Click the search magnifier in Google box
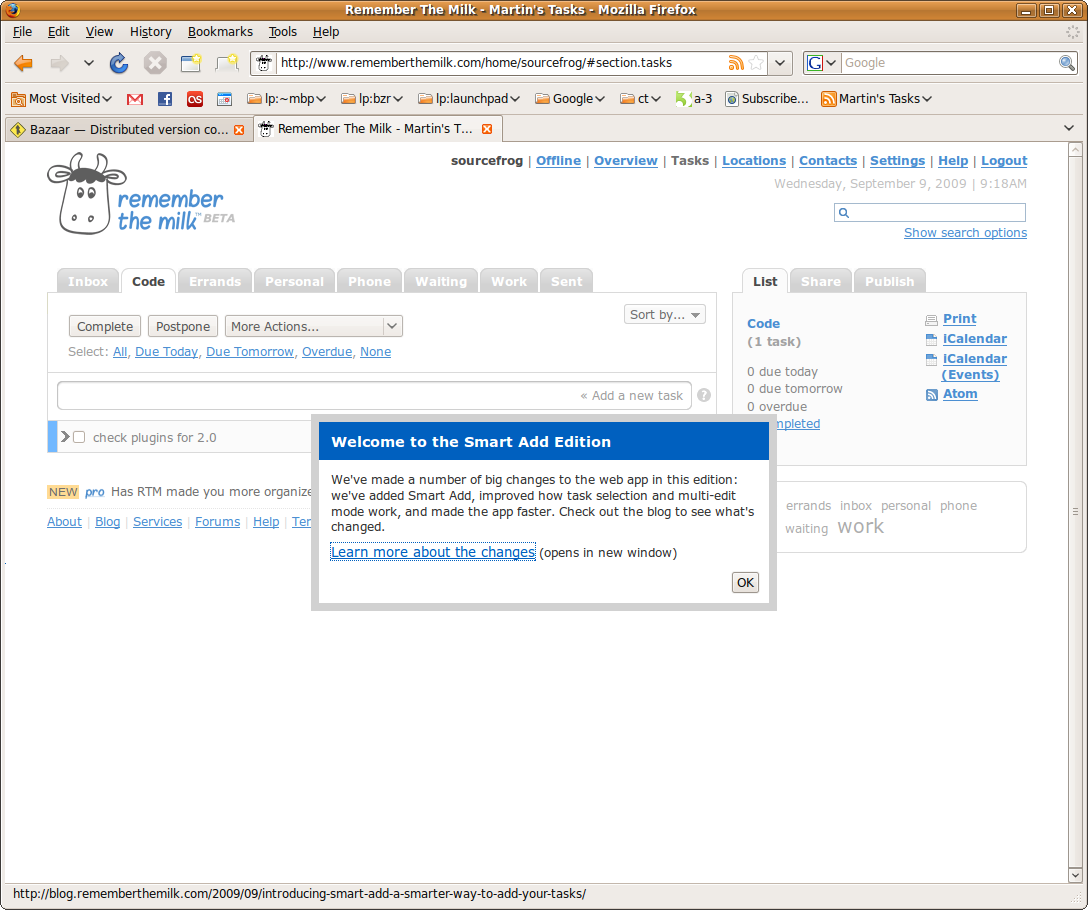1088x910 pixels. click(1066, 63)
